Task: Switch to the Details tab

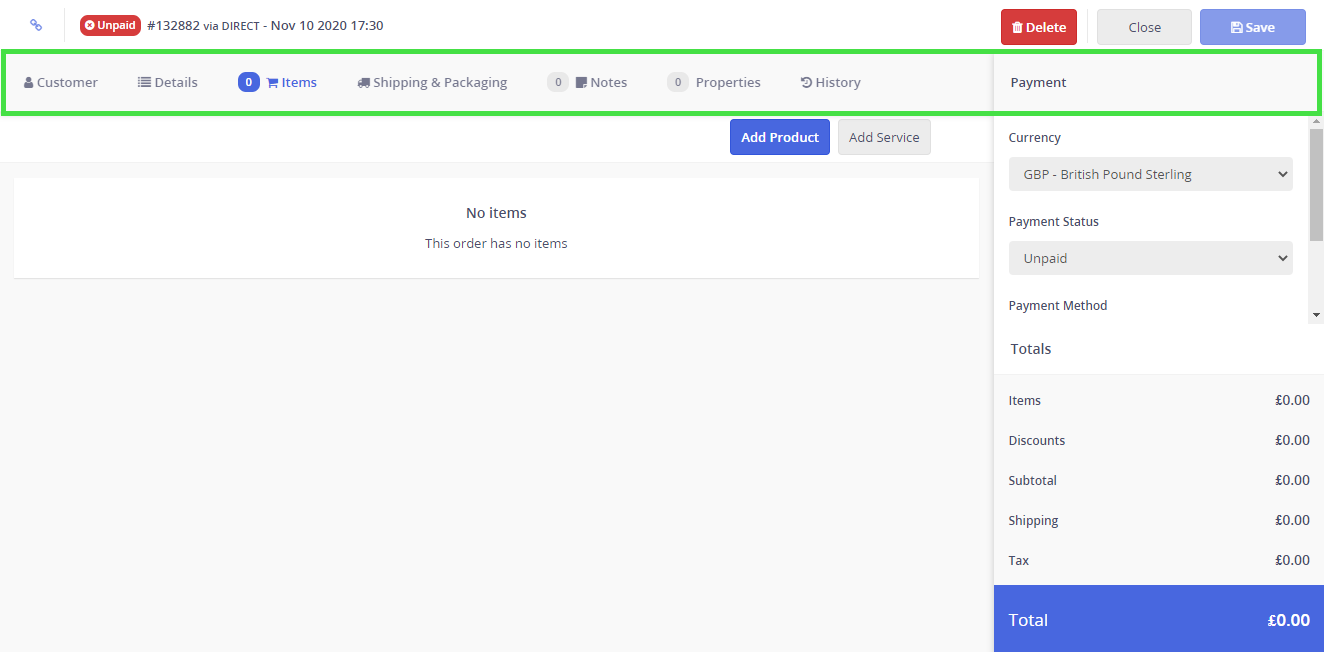Action: [x=168, y=83]
